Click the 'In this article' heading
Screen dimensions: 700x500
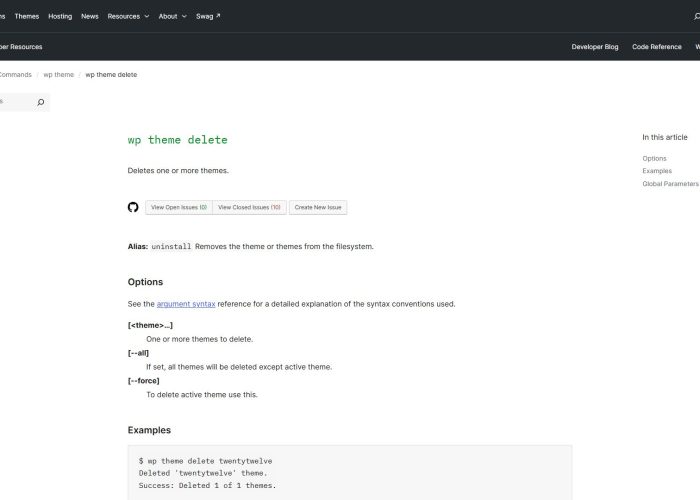tap(665, 138)
